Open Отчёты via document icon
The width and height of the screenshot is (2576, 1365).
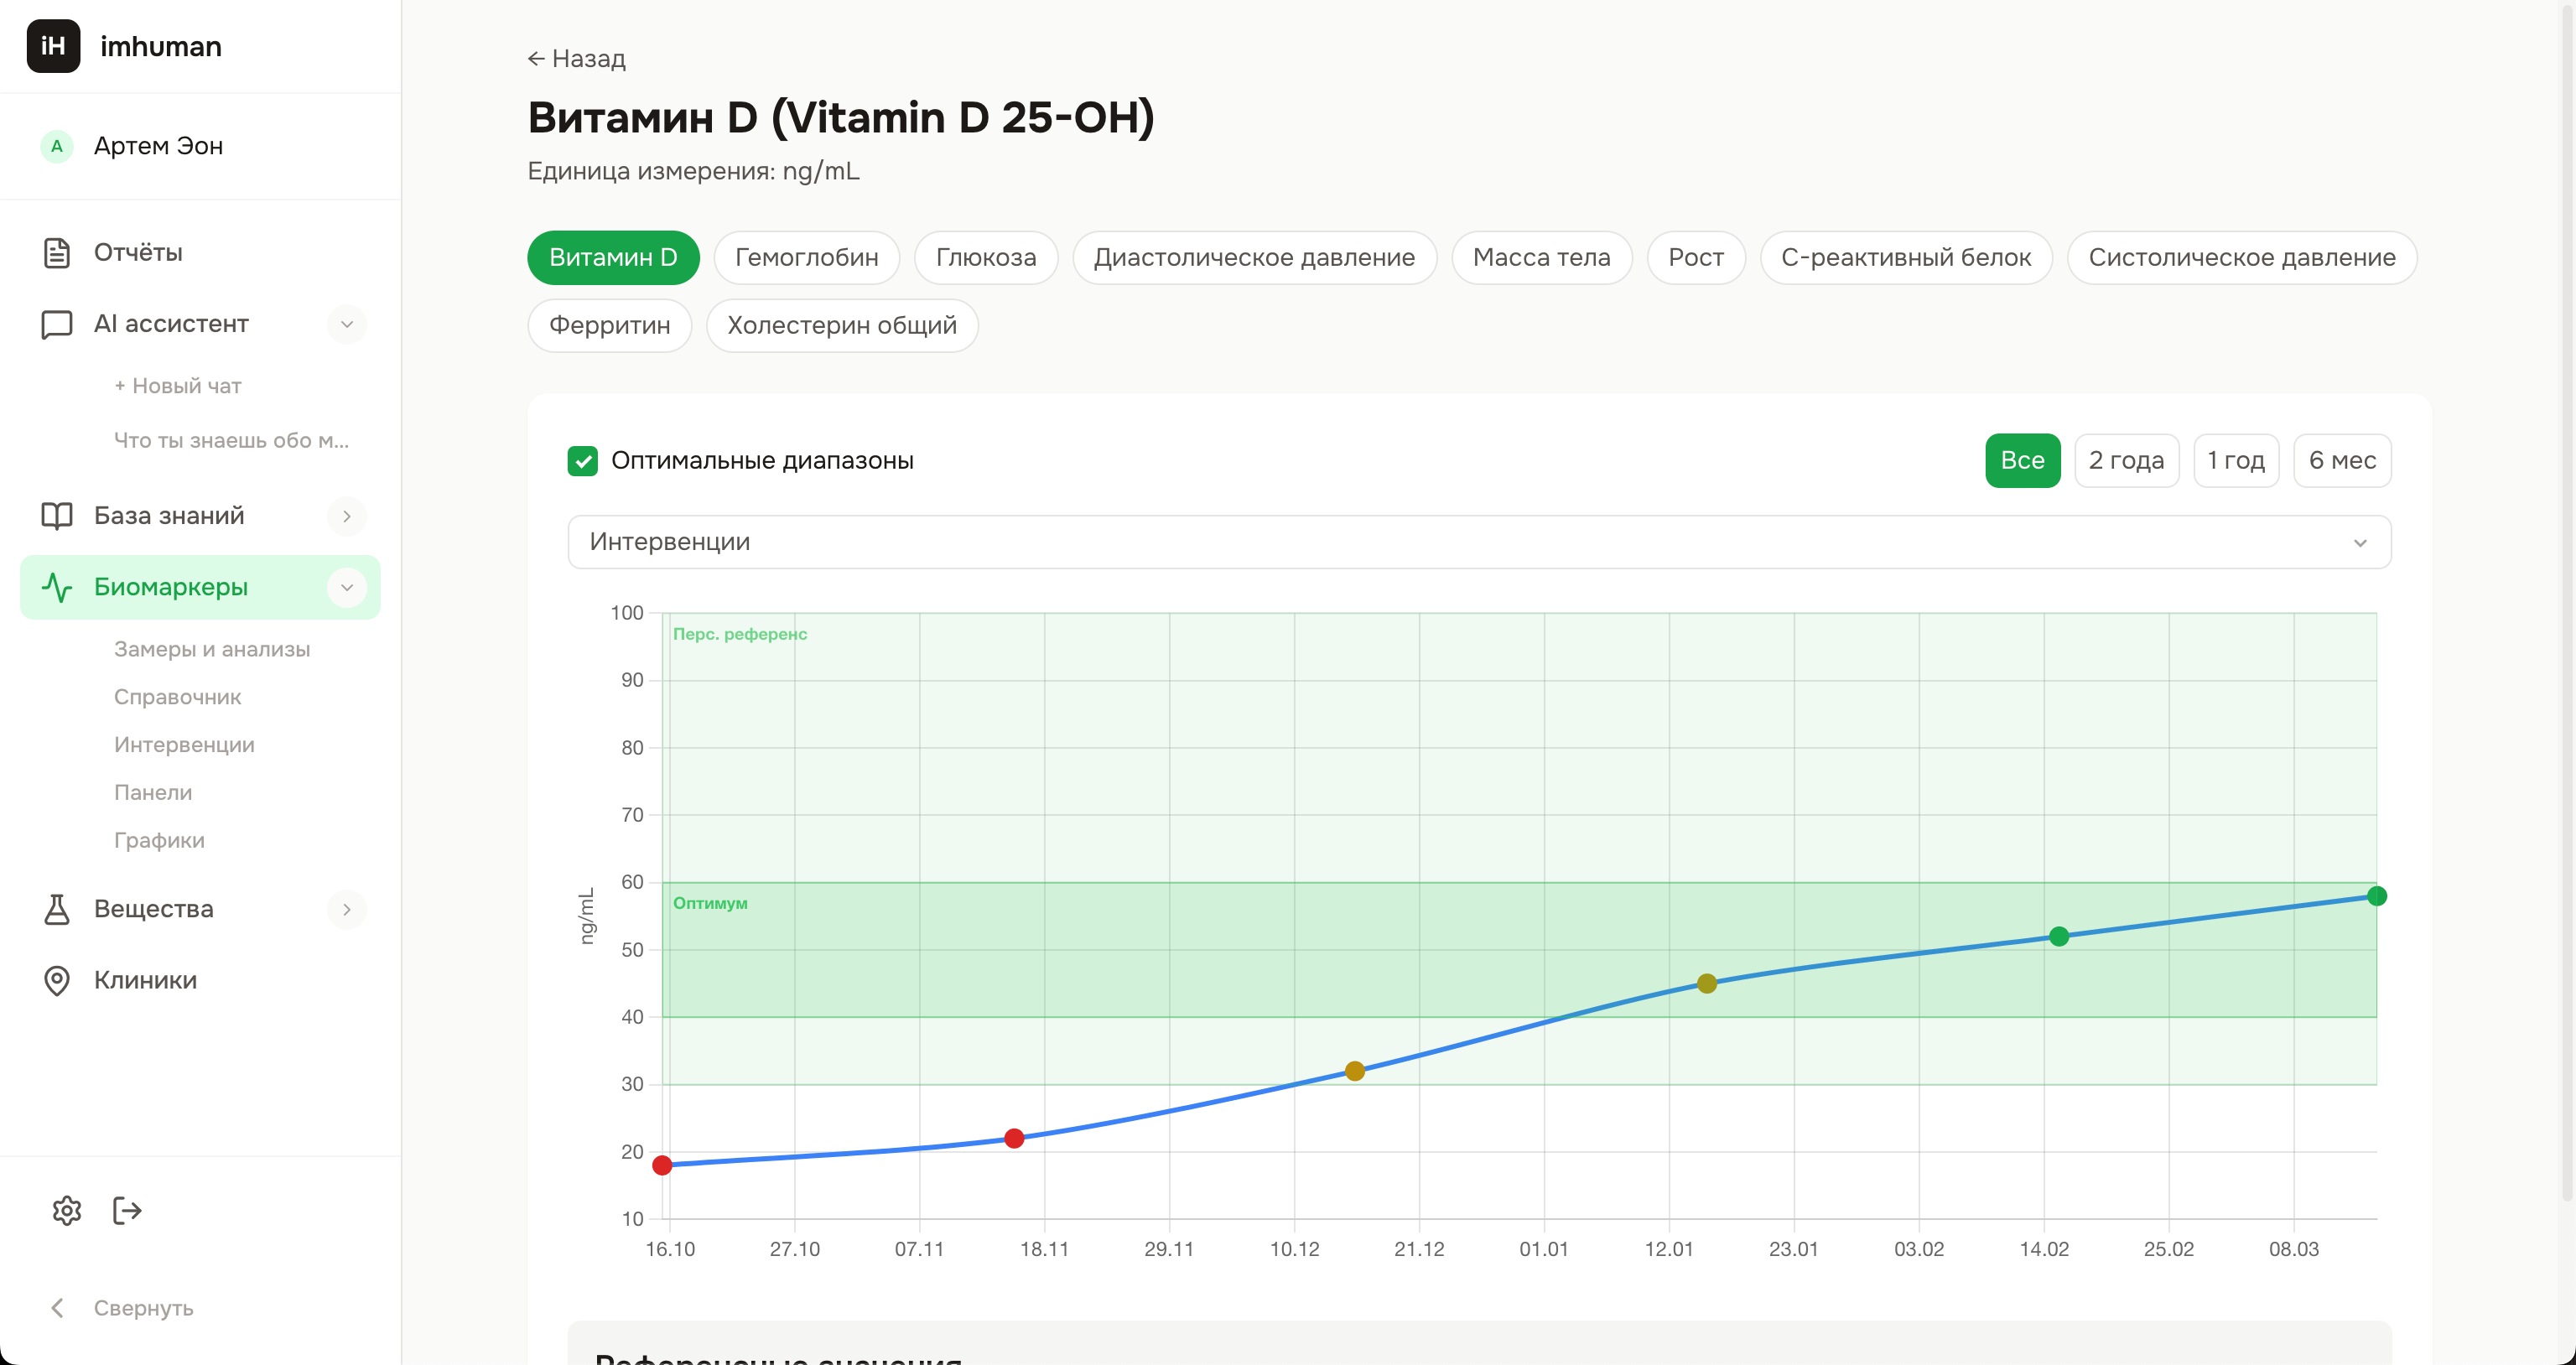(56, 253)
